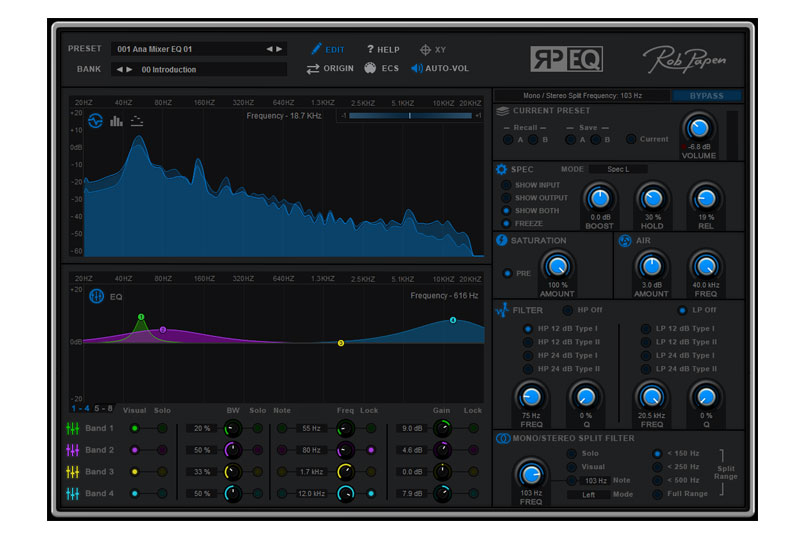Click the VOLUME knob

pyautogui.click(x=699, y=128)
